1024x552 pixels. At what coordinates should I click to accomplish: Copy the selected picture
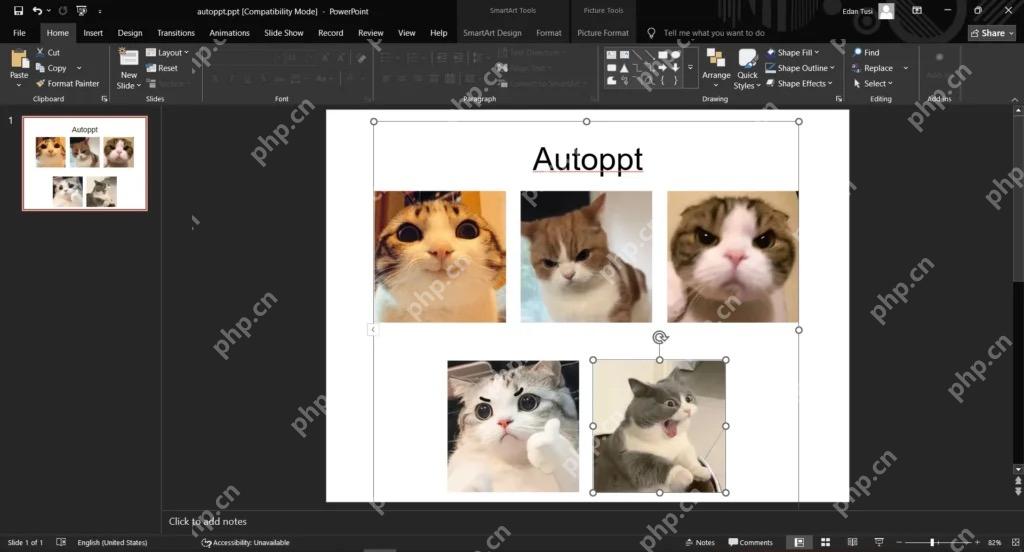pyautogui.click(x=51, y=68)
